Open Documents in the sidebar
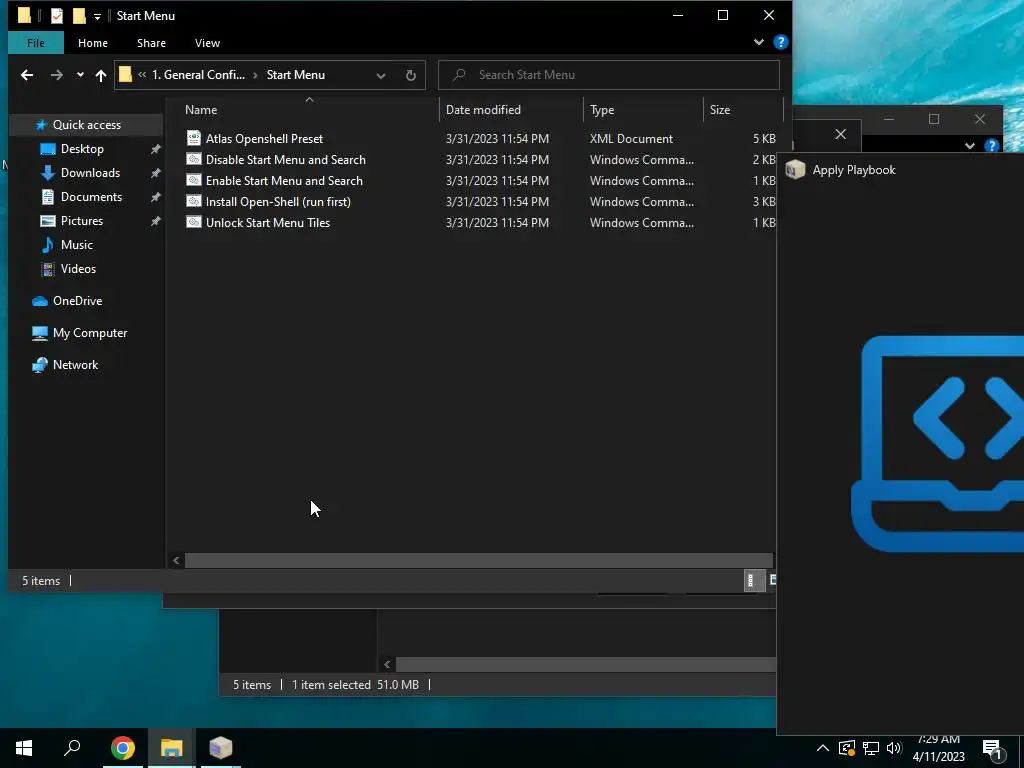 [91, 197]
